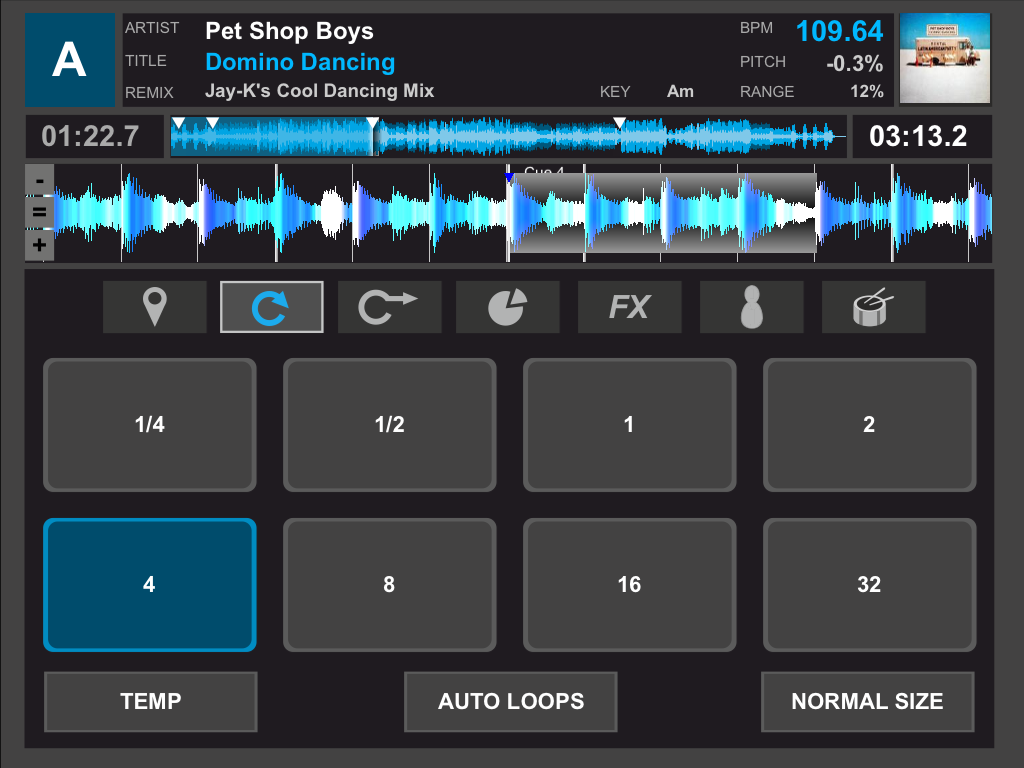The image size is (1024, 768).
Task: Open the AUTO LOOPS page selector
Action: [510, 702]
